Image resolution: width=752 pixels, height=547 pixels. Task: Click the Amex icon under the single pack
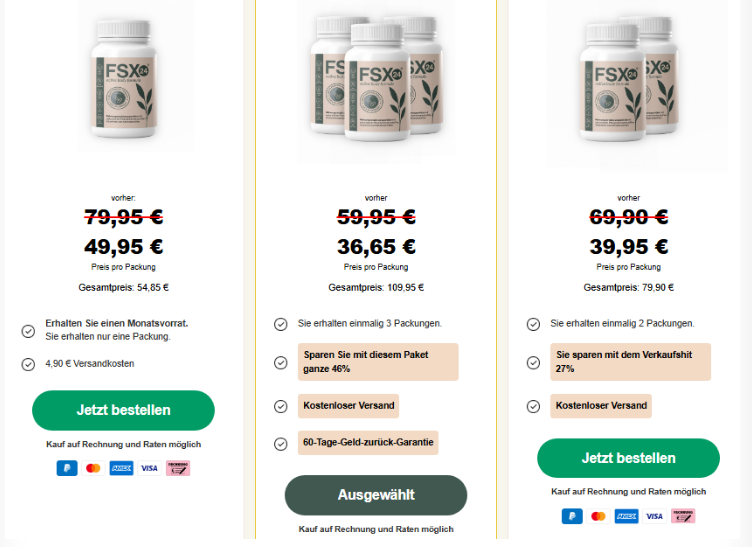[121, 468]
